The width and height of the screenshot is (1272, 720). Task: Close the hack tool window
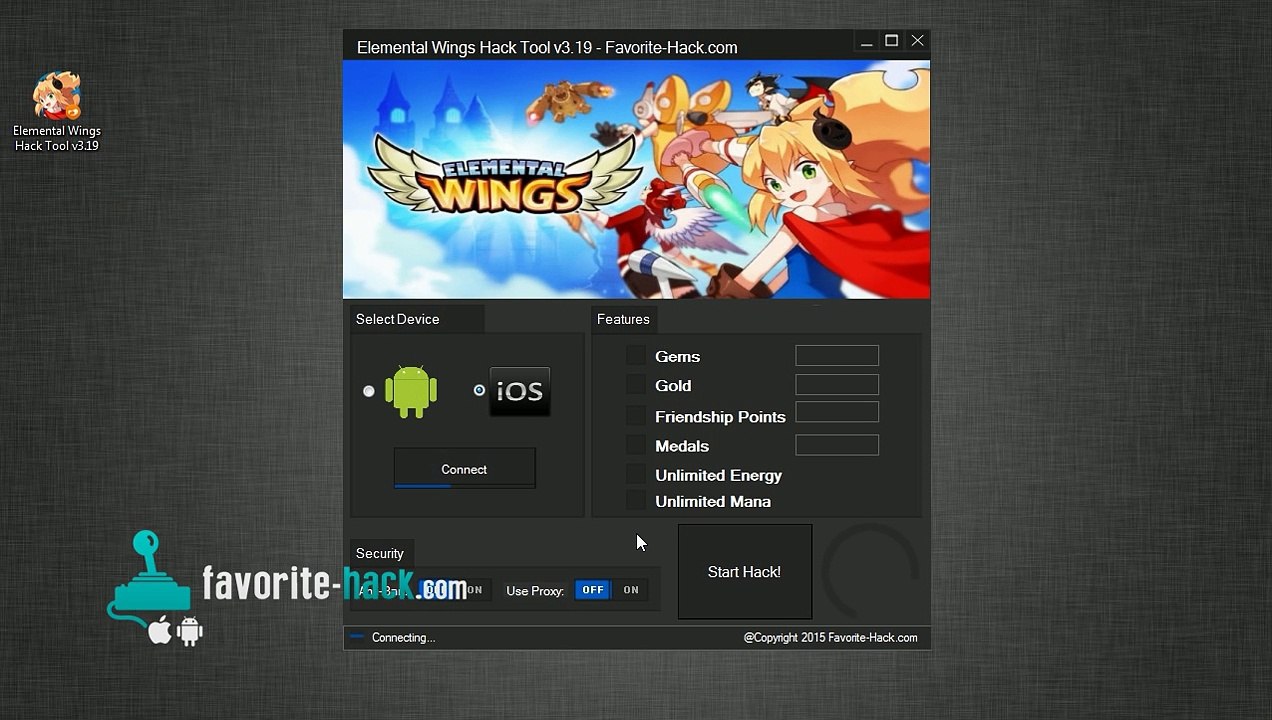point(918,41)
